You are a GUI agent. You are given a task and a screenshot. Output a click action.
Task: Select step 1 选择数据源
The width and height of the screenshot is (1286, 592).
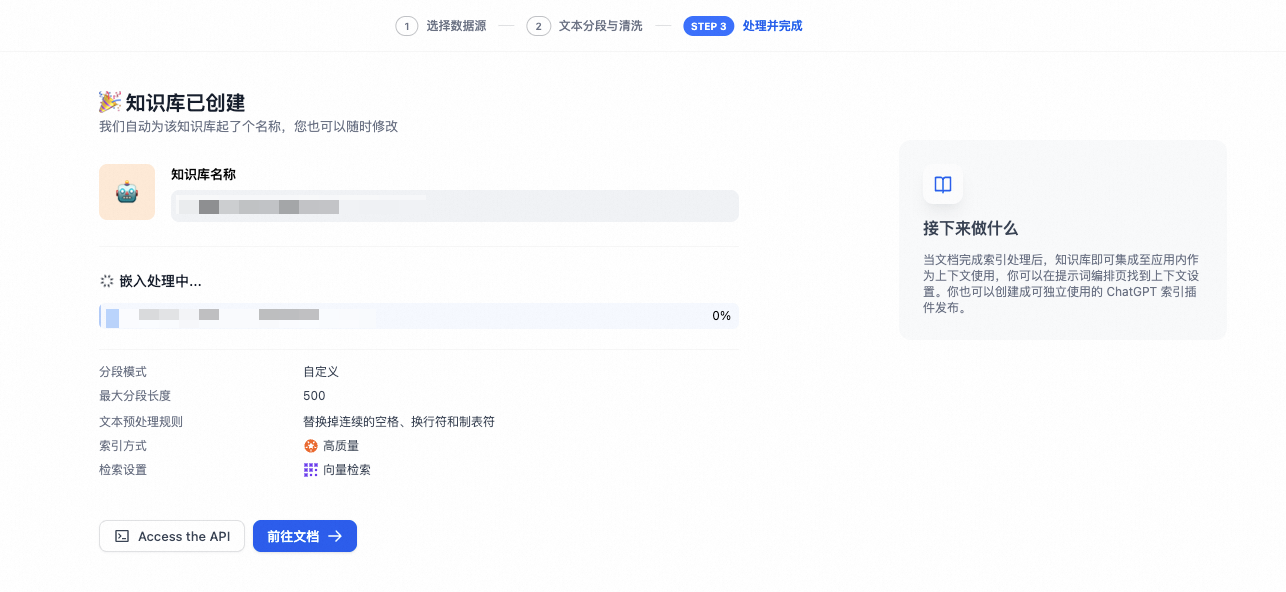click(x=441, y=26)
